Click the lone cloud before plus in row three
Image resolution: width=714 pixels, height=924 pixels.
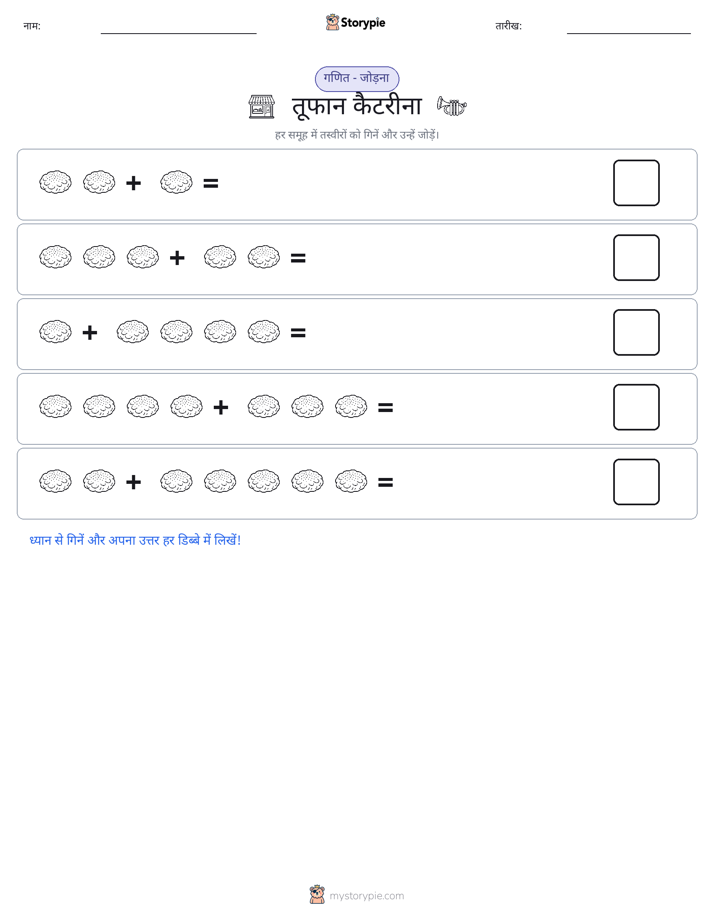pos(55,332)
